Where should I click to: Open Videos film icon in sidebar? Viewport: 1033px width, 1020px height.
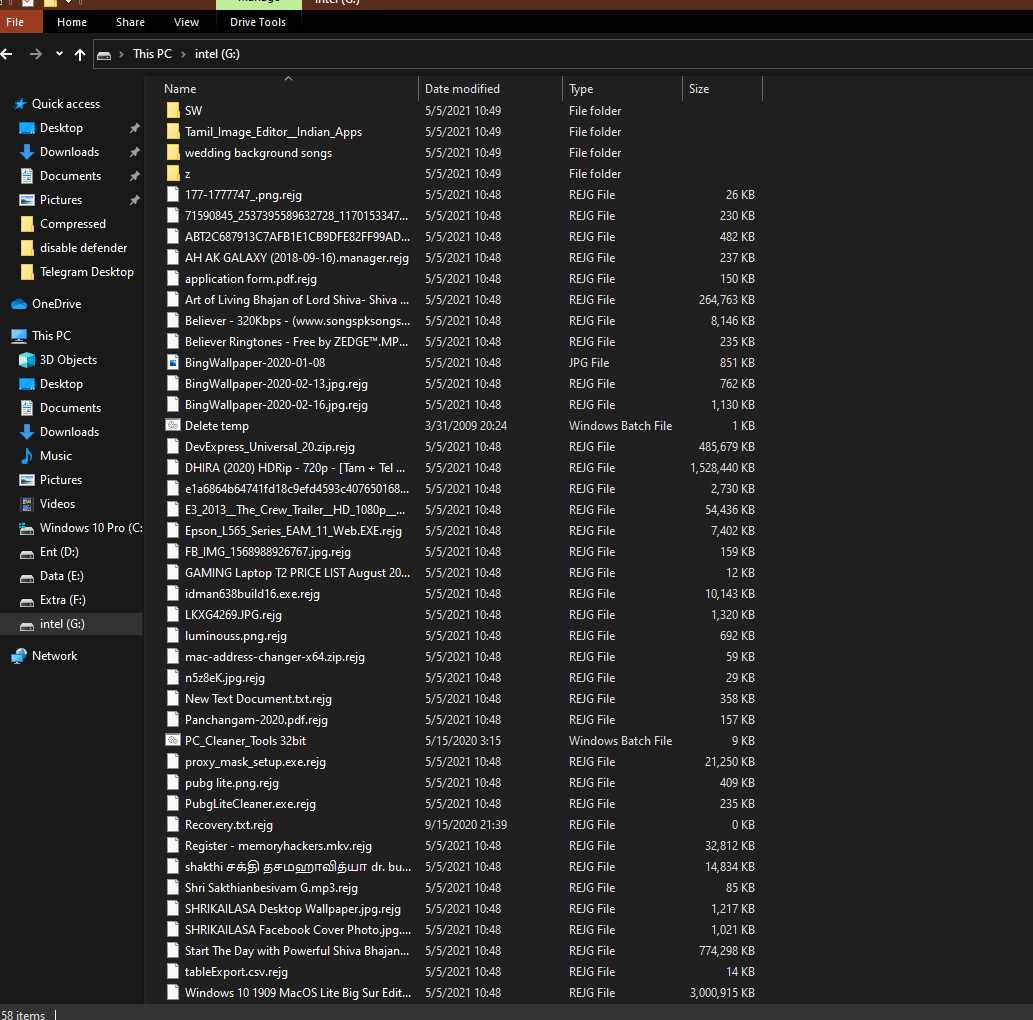click(27, 504)
